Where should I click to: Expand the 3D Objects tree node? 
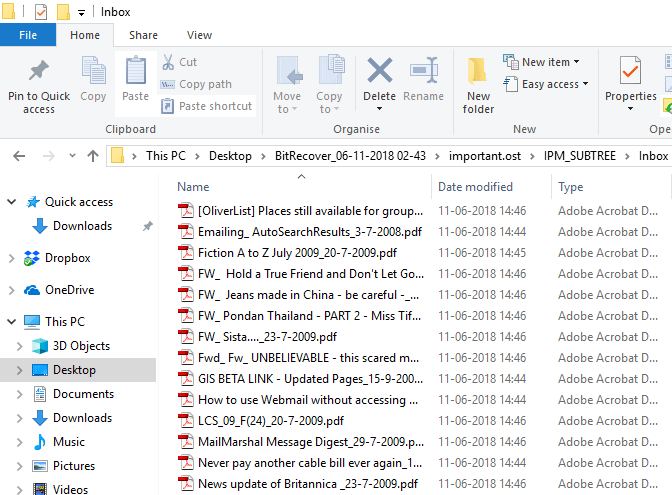point(19,346)
